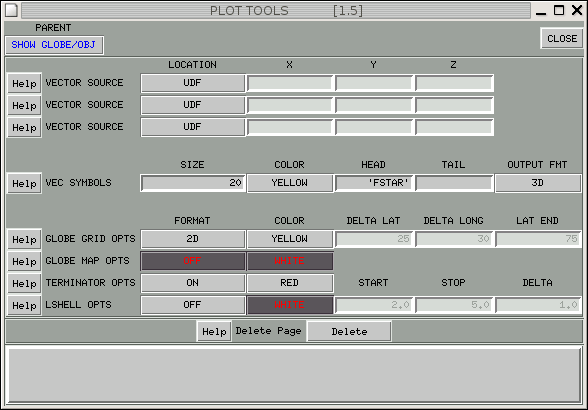Toggle GLOBE MAP OPTS from OFF

click(193, 261)
